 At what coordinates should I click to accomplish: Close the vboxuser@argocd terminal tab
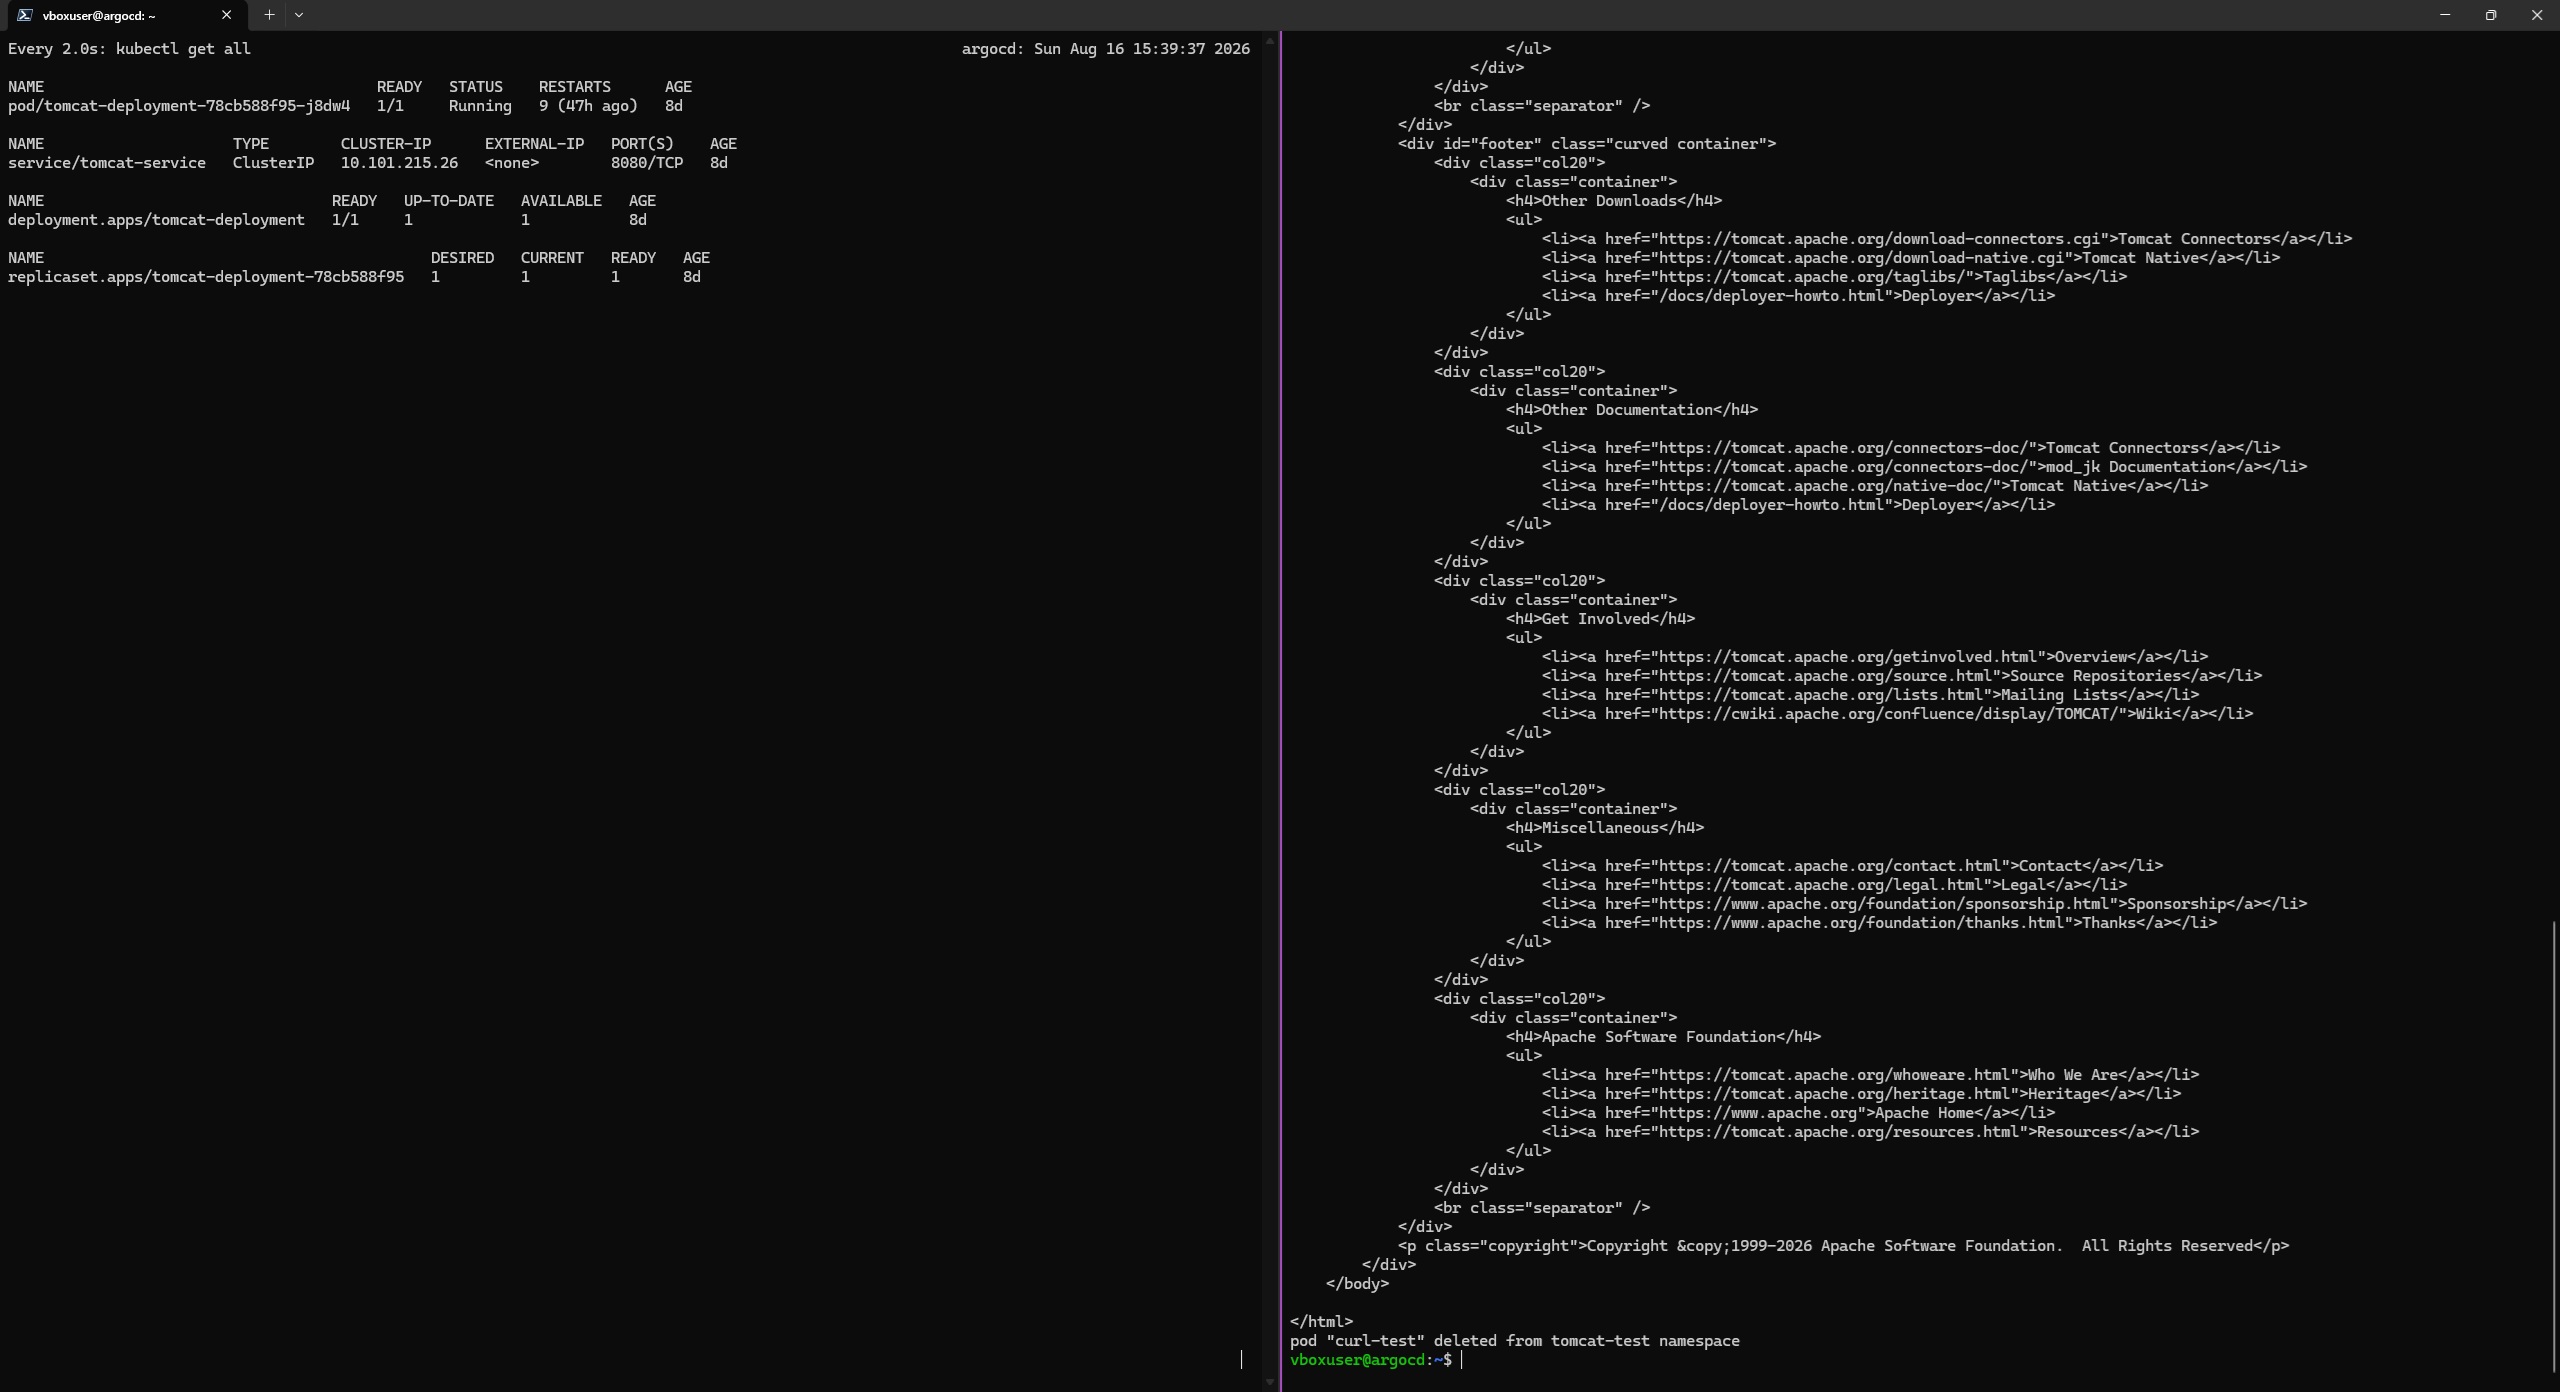coord(226,15)
